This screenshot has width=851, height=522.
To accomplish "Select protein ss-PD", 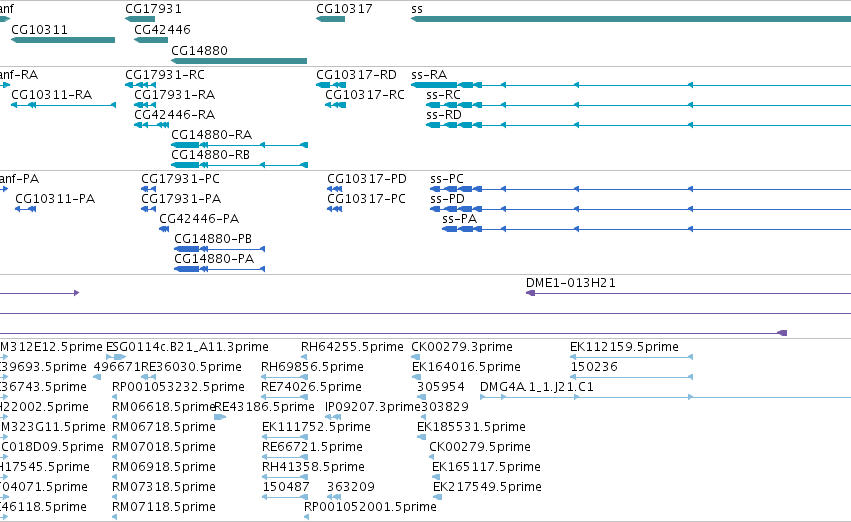I will [x=640, y=209].
